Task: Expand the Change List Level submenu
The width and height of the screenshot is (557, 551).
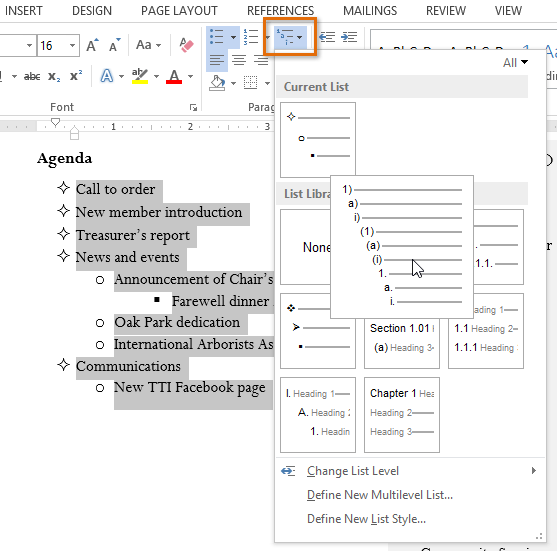Action: [410, 471]
